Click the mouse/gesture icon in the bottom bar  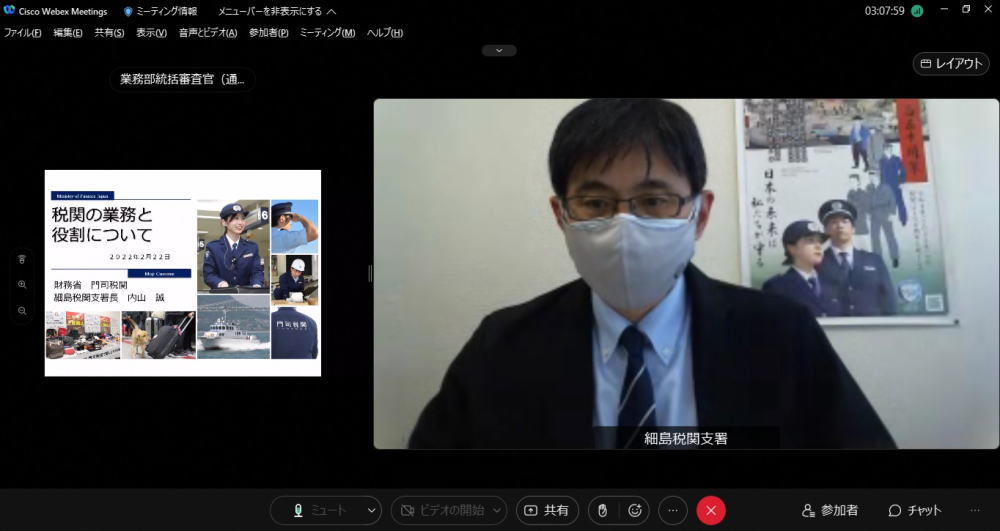pos(603,510)
